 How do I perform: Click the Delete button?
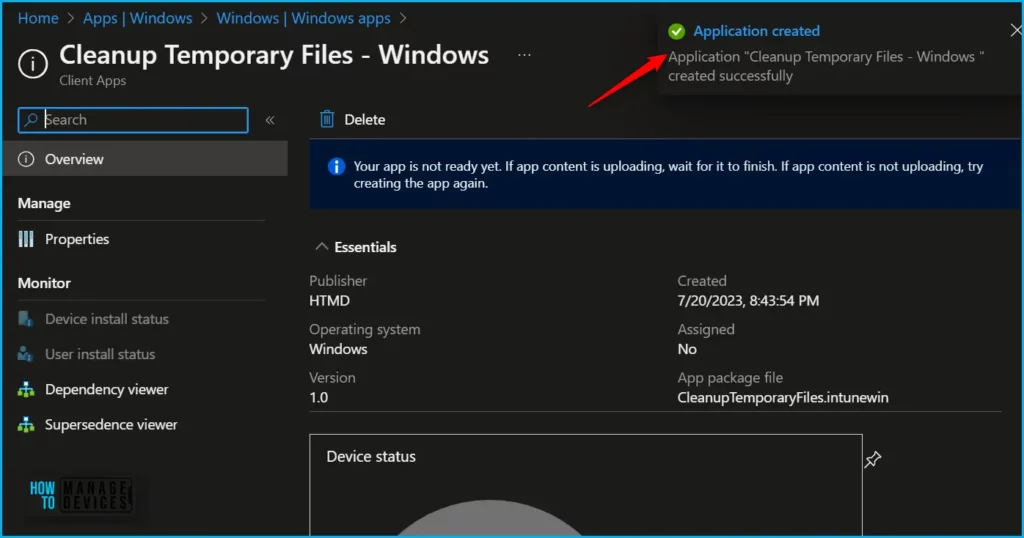tap(353, 119)
